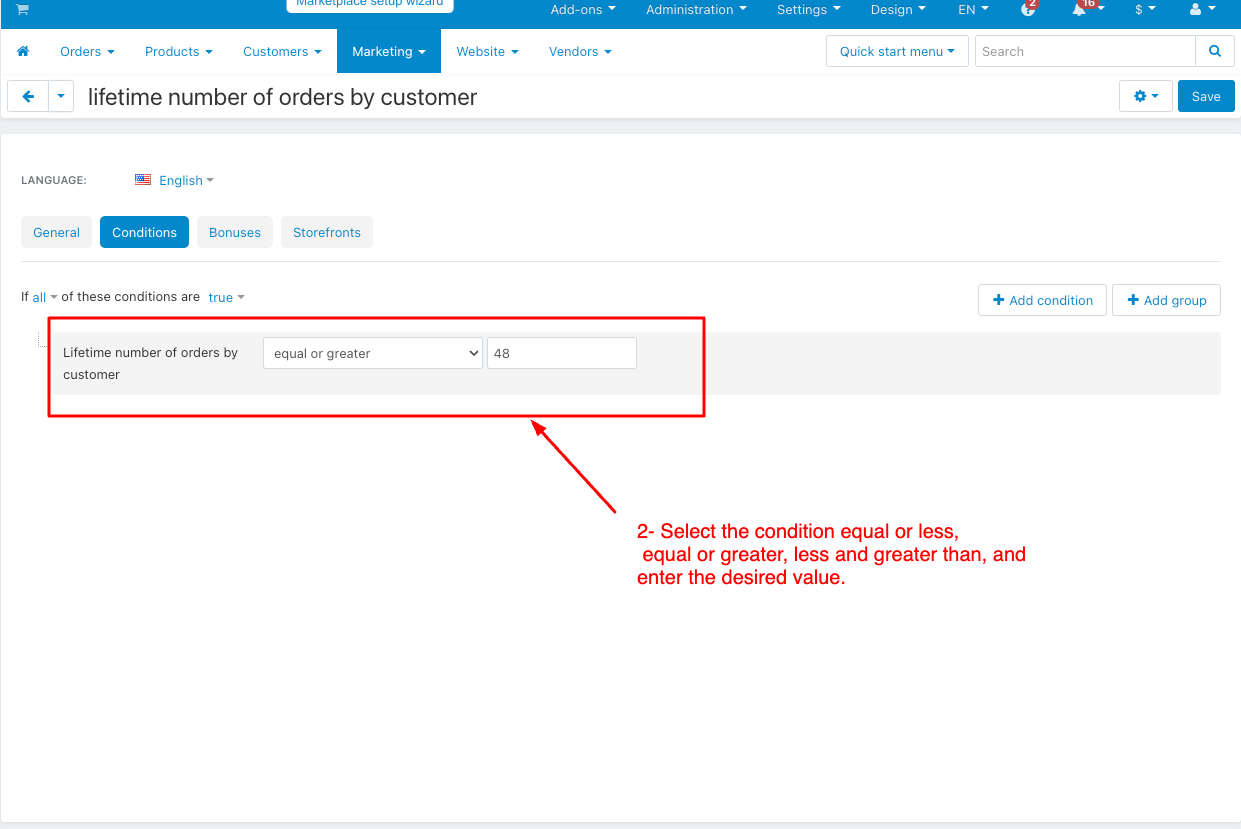Click the user profile icon
1241x829 pixels.
coord(1196,9)
